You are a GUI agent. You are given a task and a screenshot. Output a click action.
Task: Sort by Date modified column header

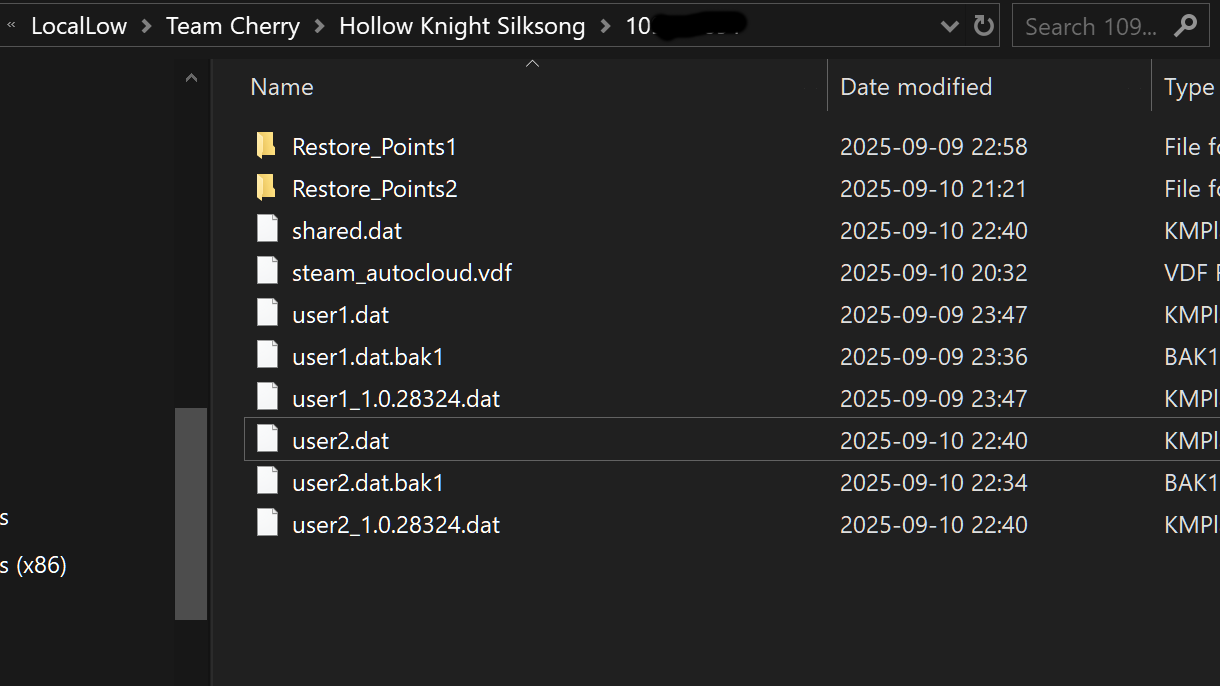(916, 87)
